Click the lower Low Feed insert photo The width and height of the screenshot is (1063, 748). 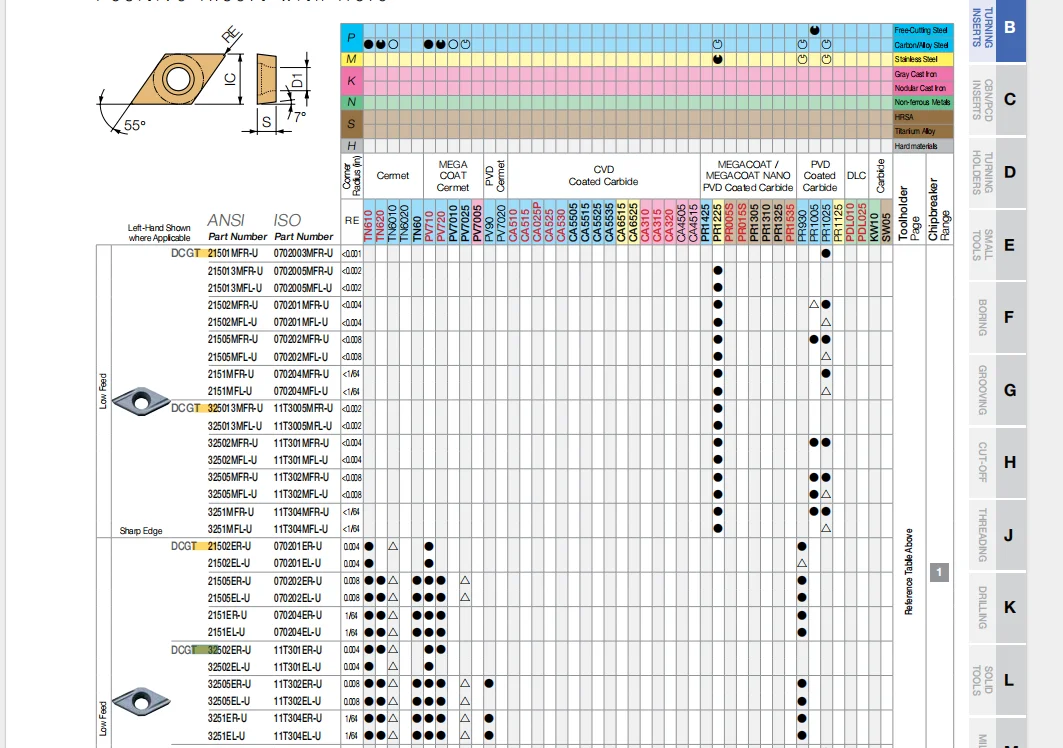tap(140, 701)
